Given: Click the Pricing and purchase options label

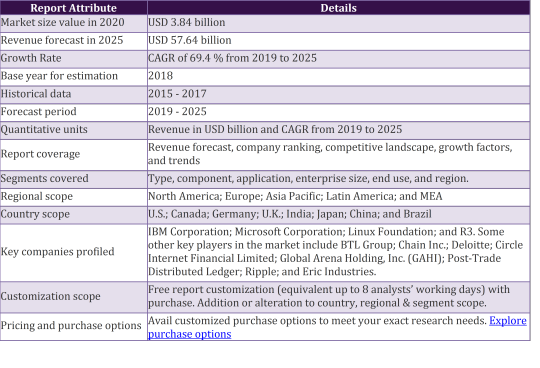Looking at the screenshot, I should point(71,326).
